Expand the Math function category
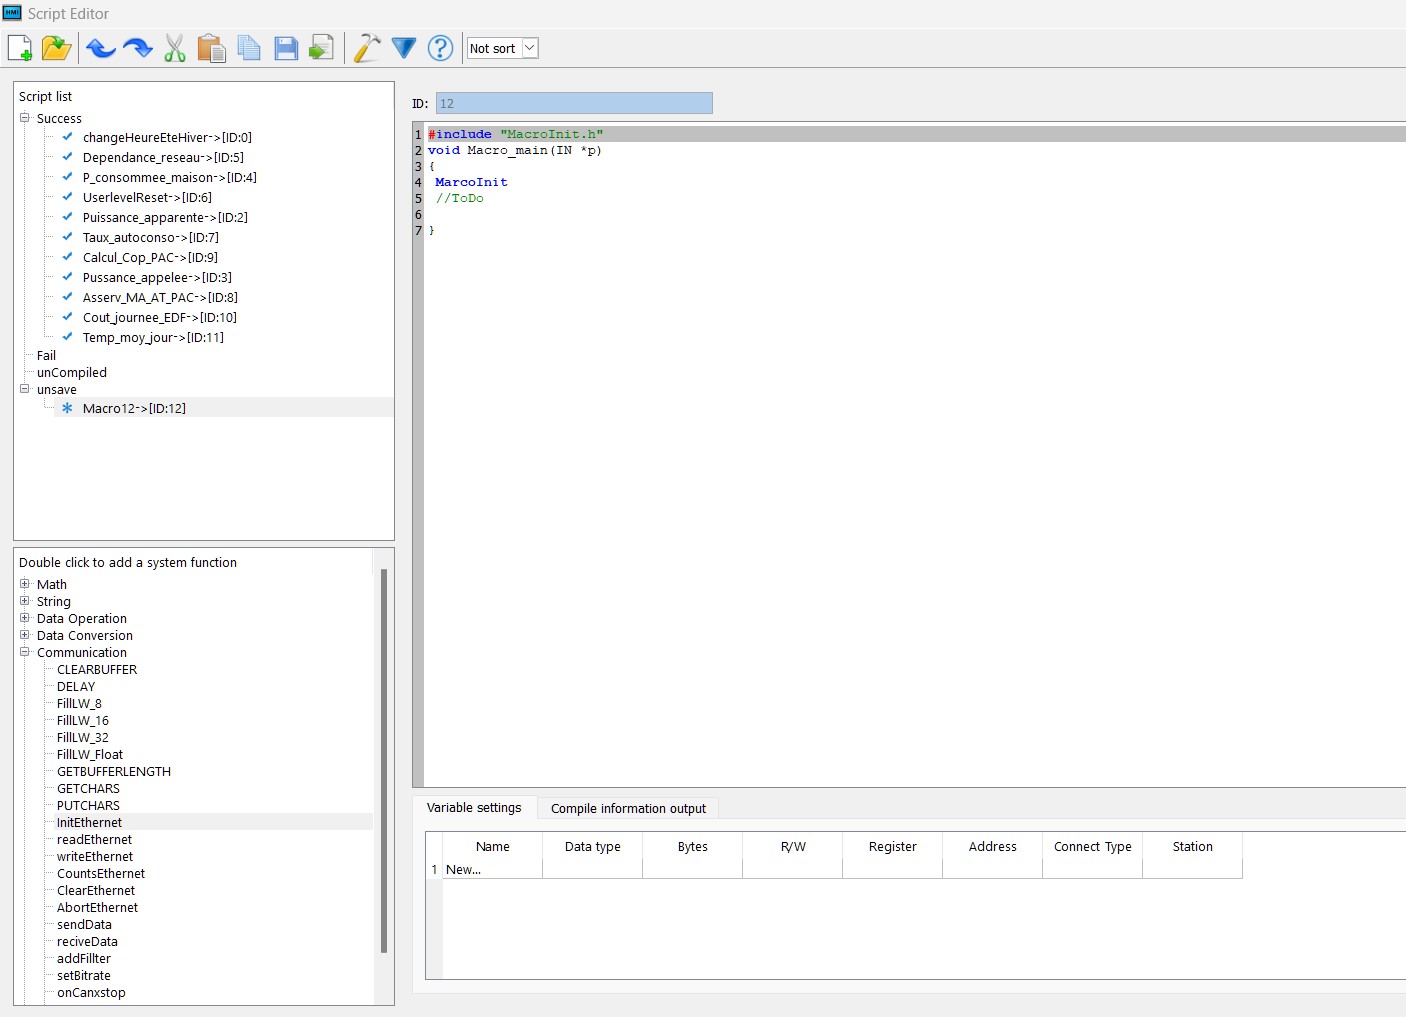Image resolution: width=1406 pixels, height=1017 pixels. (x=25, y=584)
